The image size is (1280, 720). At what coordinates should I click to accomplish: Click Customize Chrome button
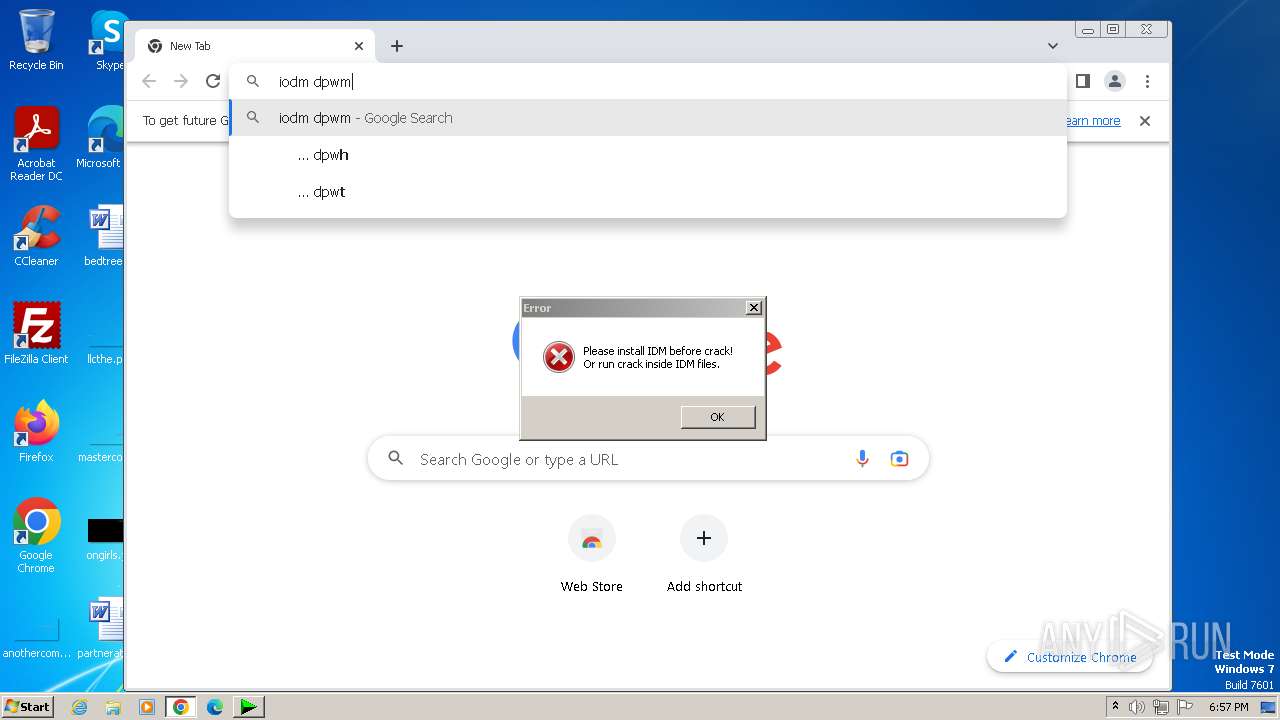(x=1069, y=657)
